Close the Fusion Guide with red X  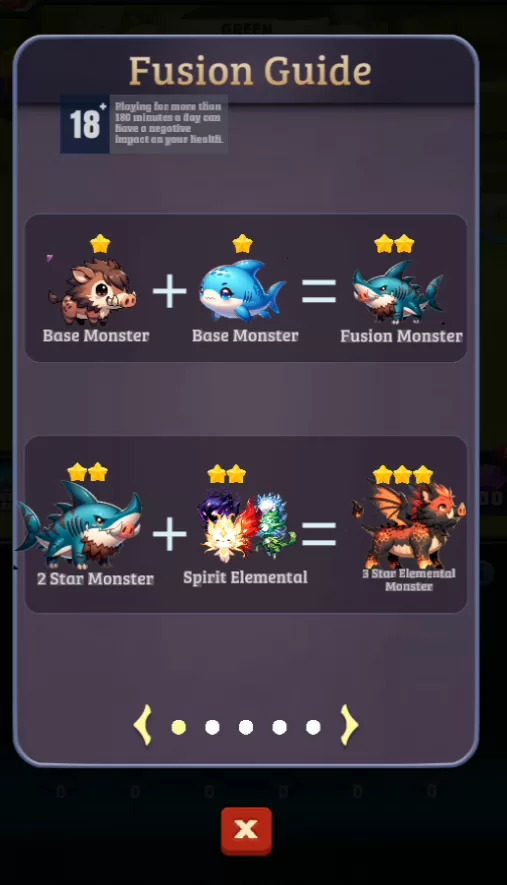click(246, 830)
